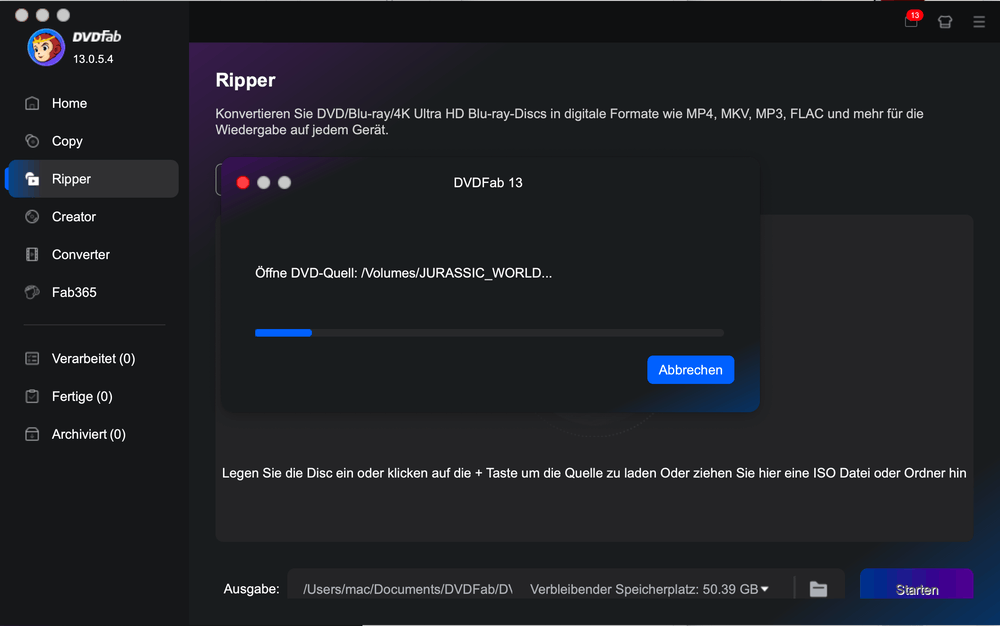1000x626 pixels.
Task: Click the disc loading progress bar
Action: pos(489,333)
